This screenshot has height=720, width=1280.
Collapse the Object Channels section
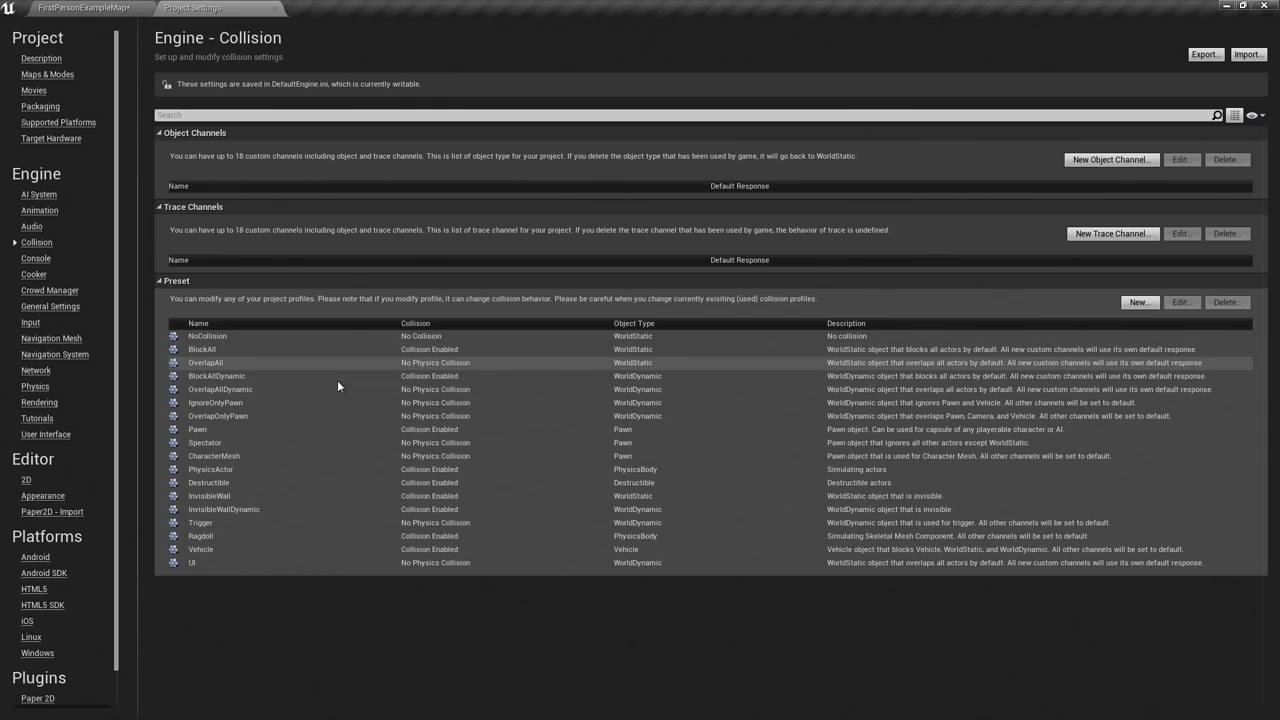click(159, 133)
